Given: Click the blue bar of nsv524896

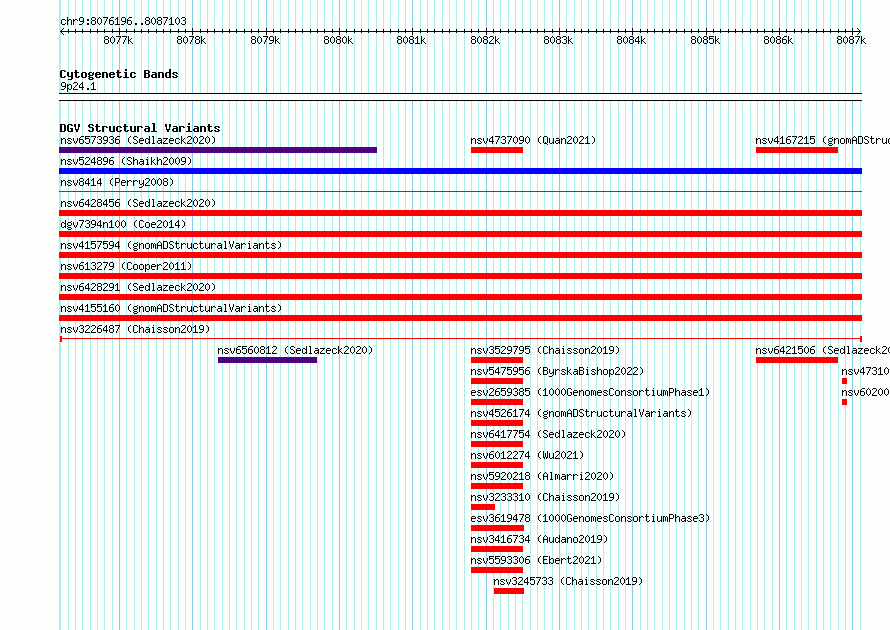Looking at the screenshot, I should pos(460,171).
